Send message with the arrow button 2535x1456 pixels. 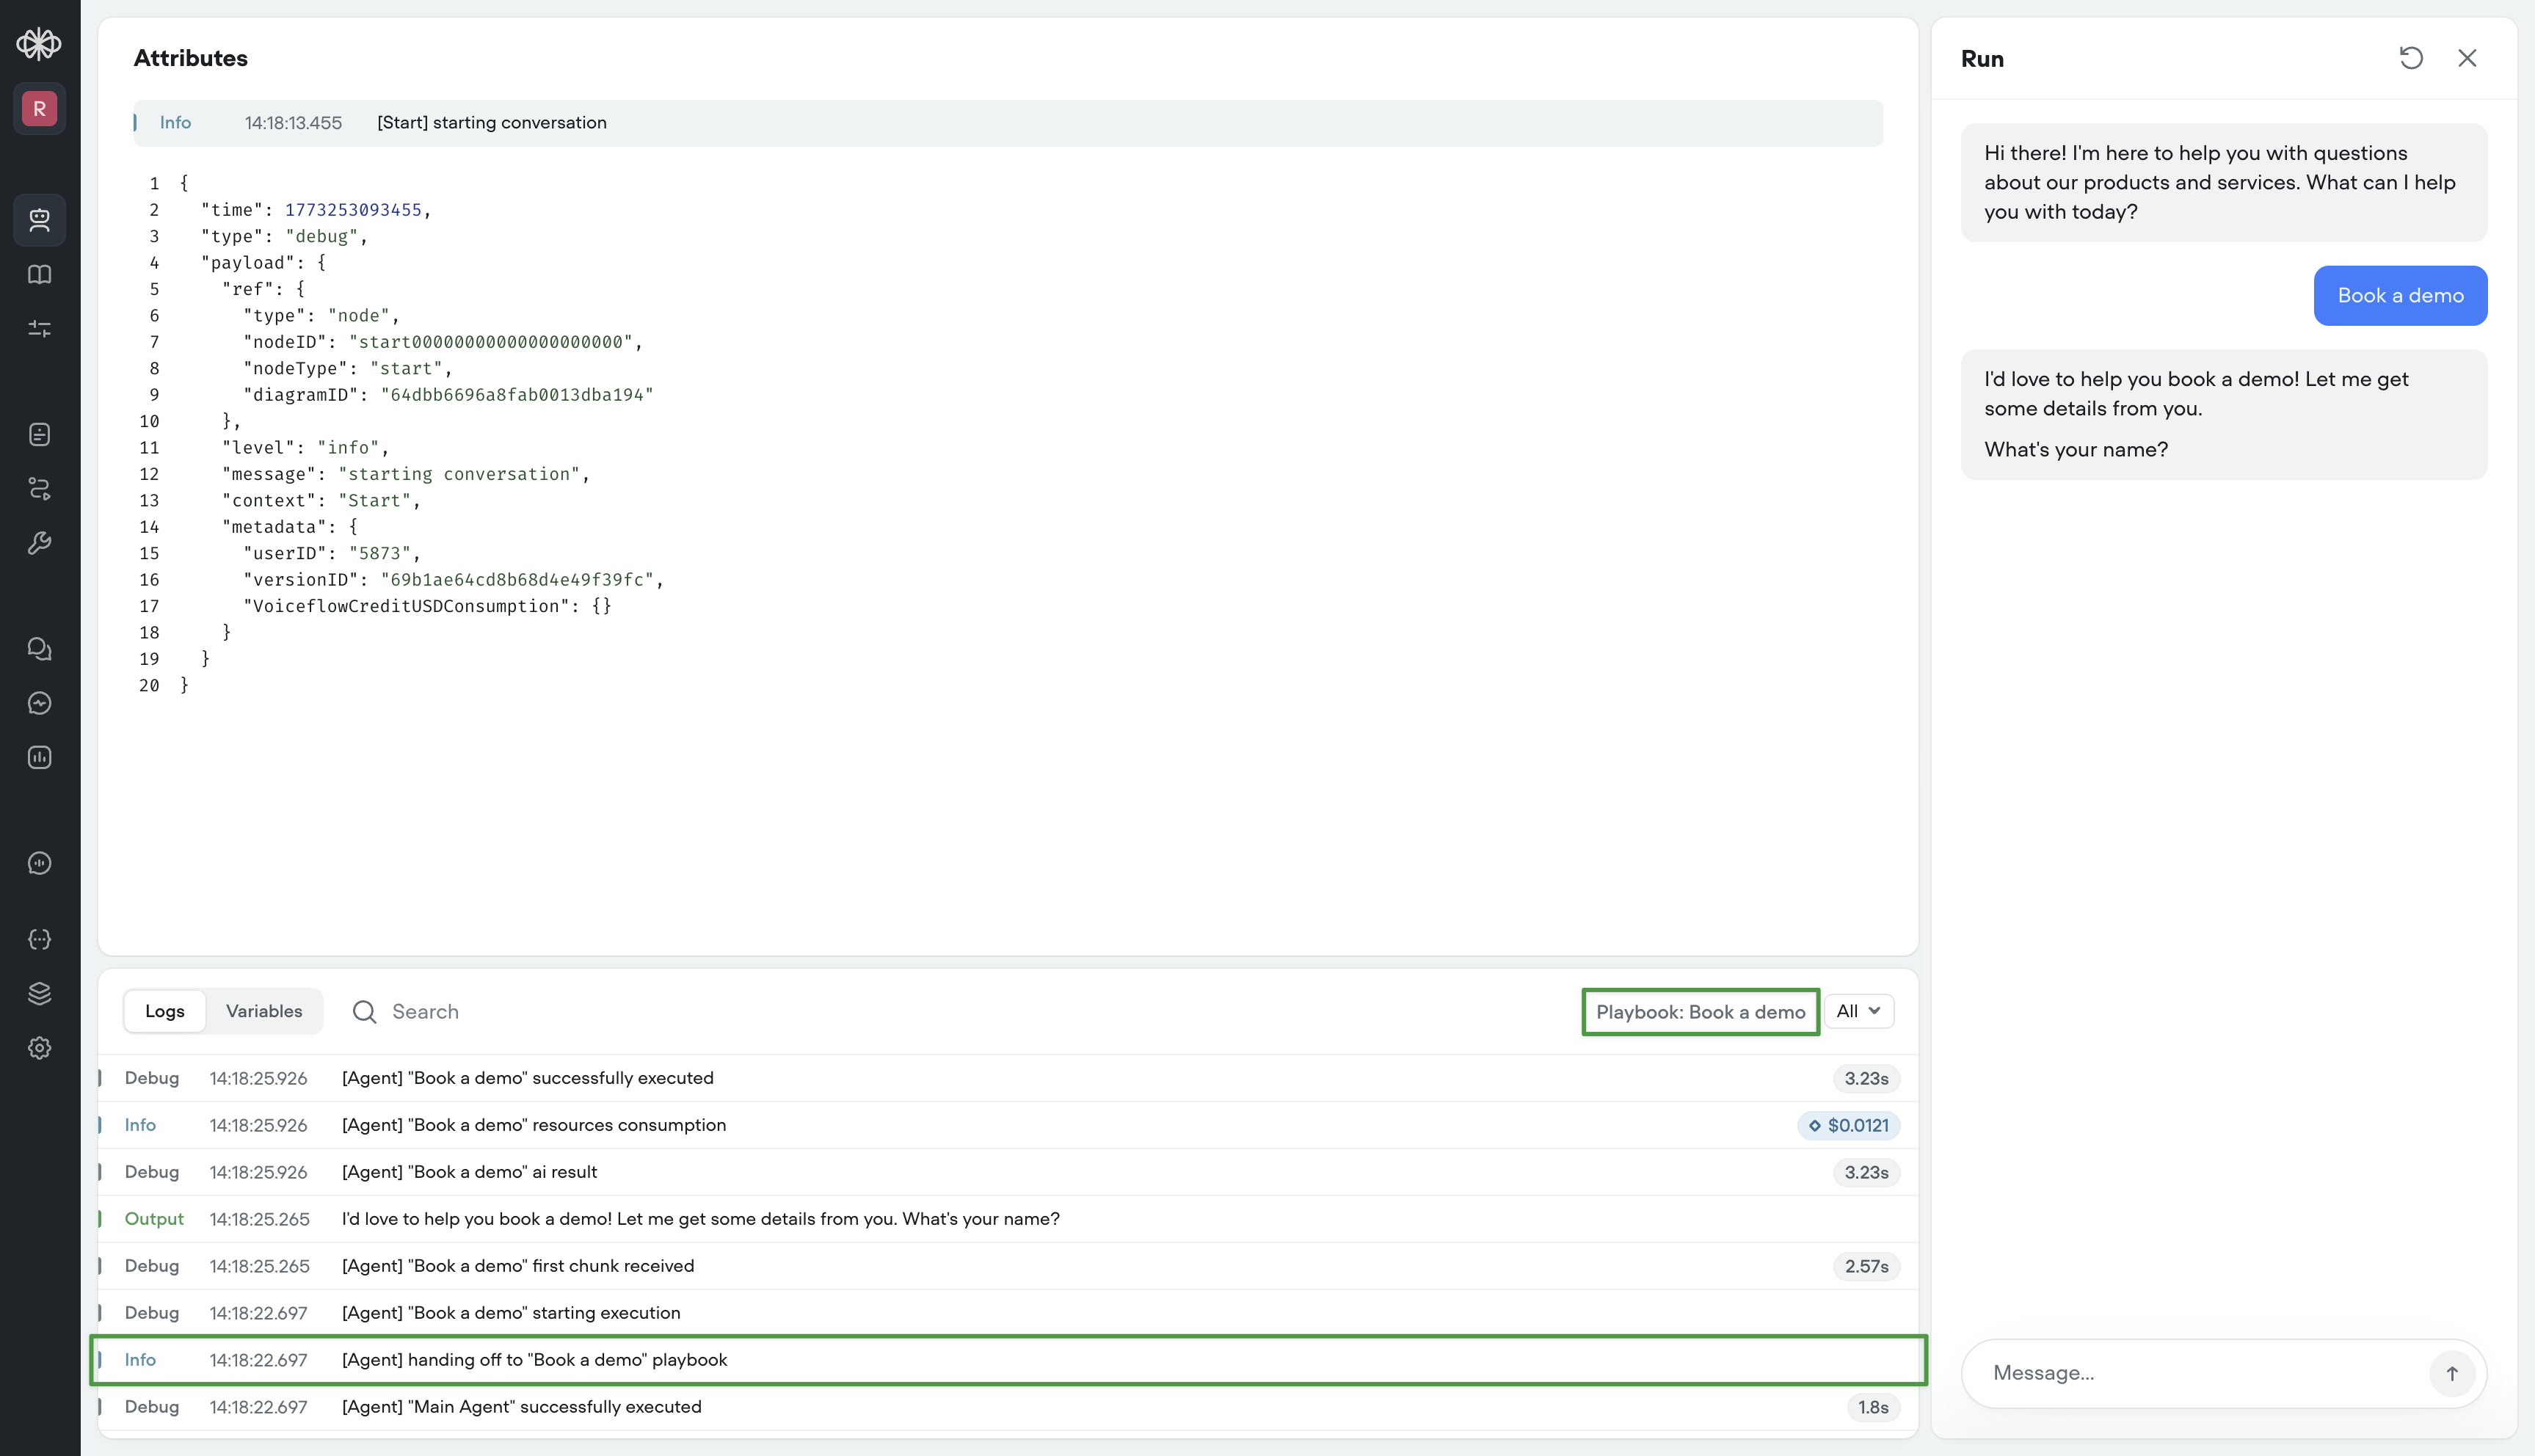pyautogui.click(x=2451, y=1373)
